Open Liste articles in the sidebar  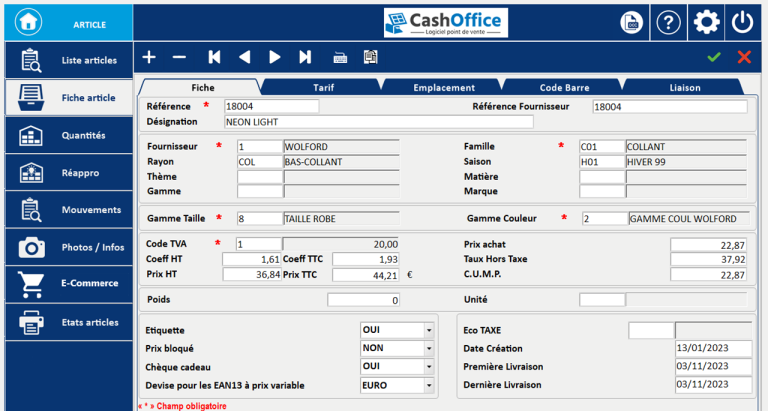click(67, 61)
